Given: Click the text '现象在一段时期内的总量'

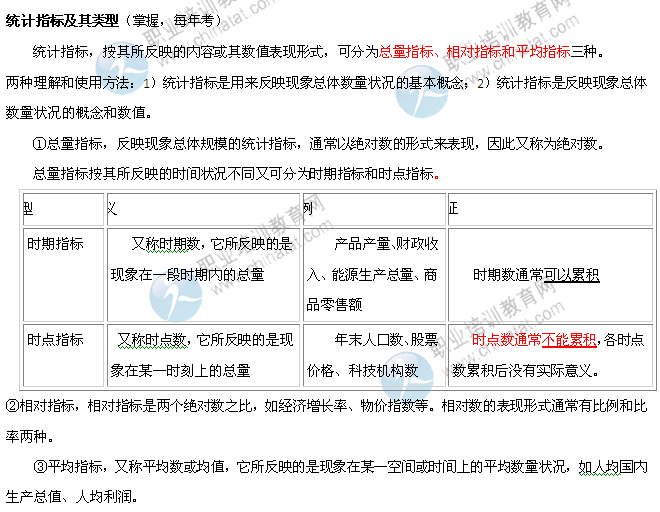Looking at the screenshot, I should [187, 275].
